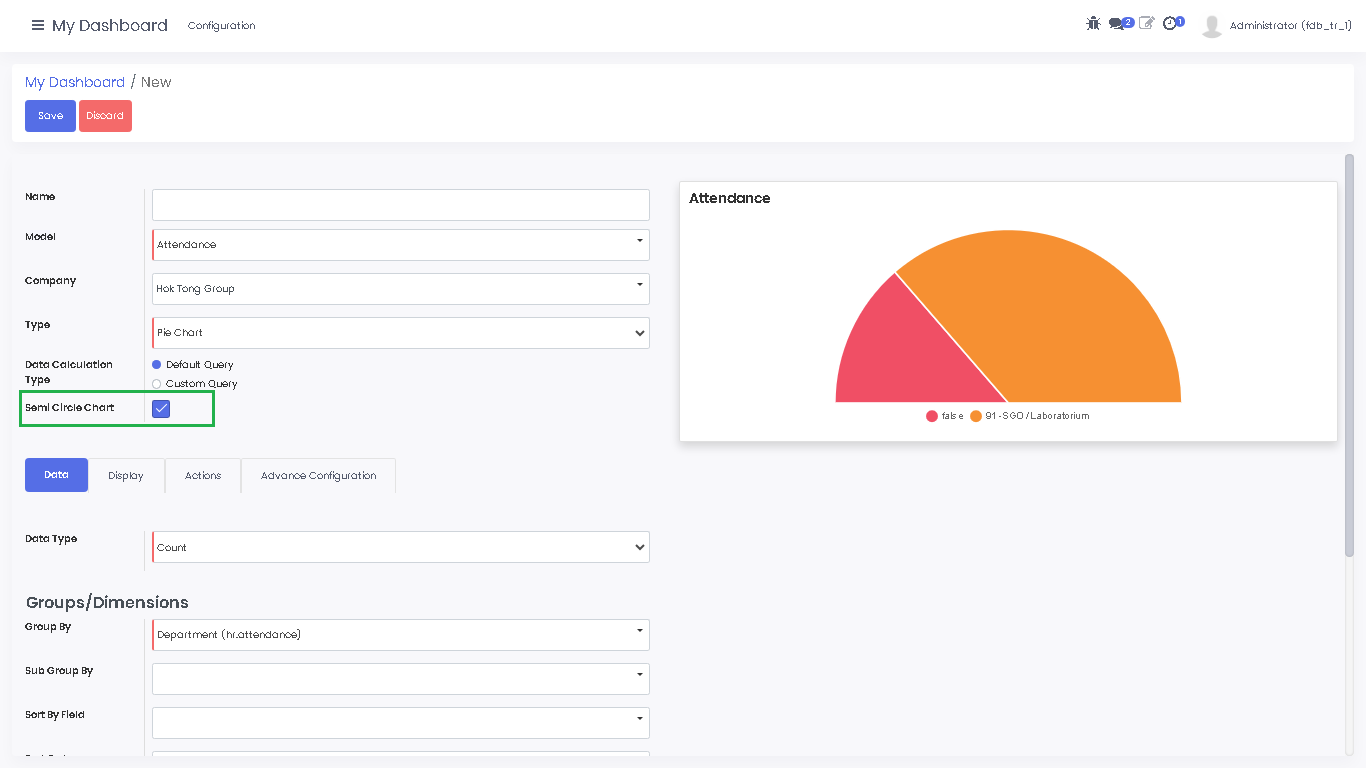This screenshot has height=768, width=1366.
Task: Click the orange Laboratorium legend marker
Action: [x=976, y=416]
